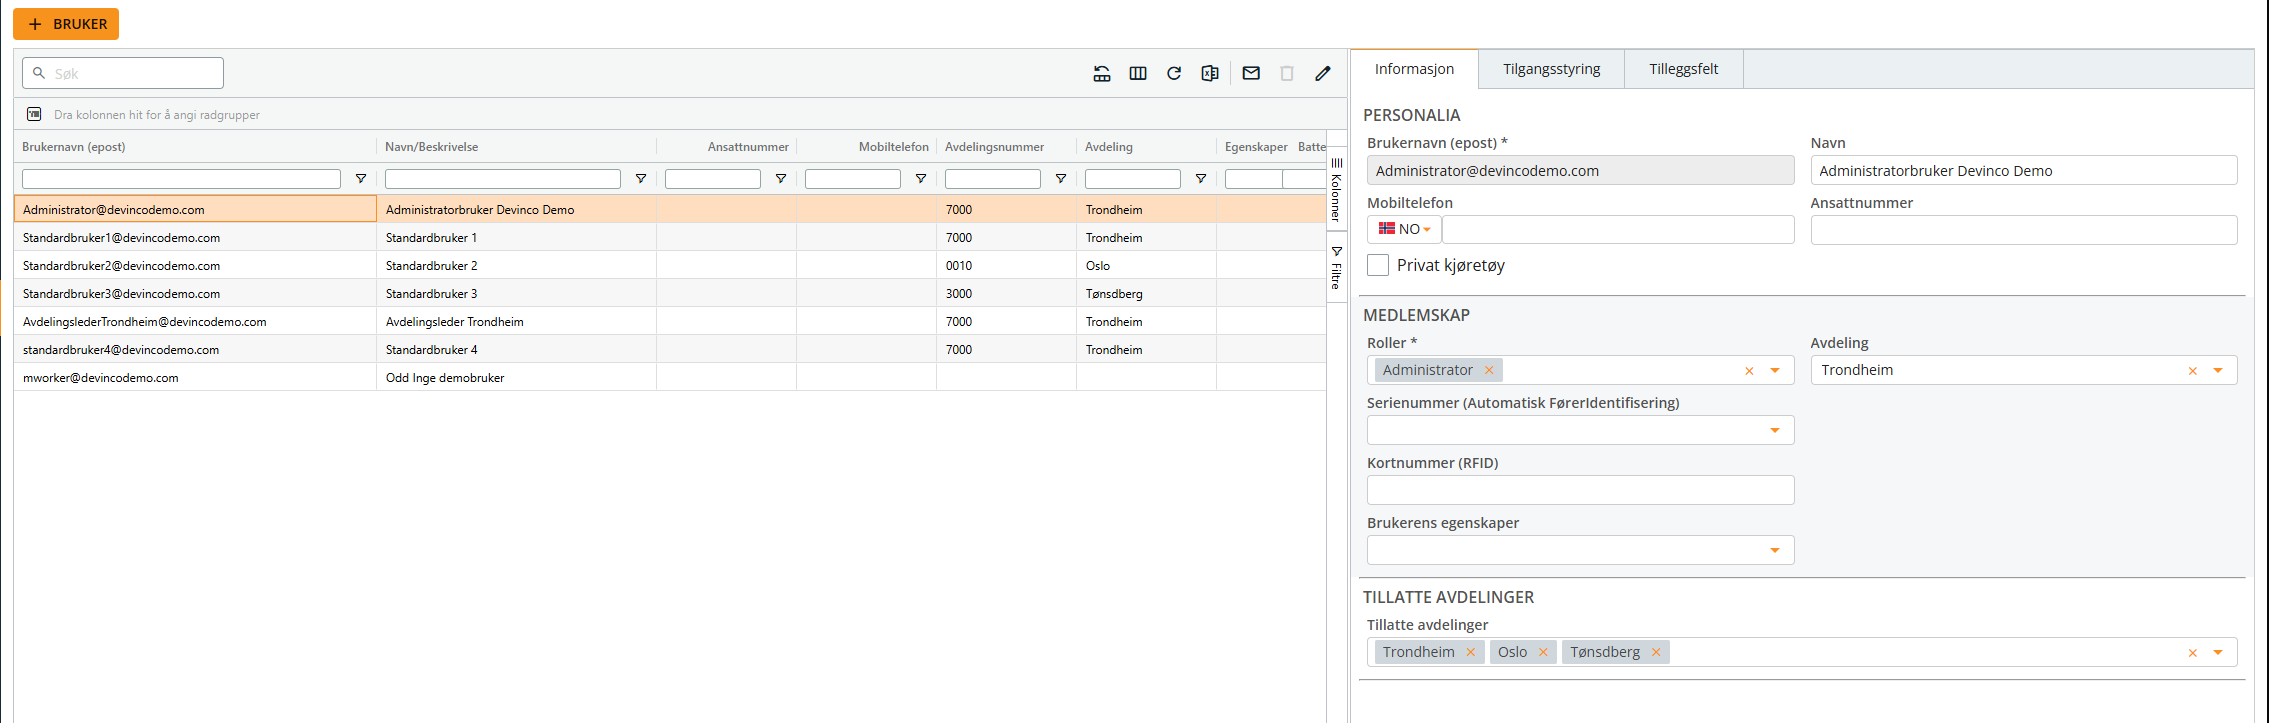Tick the Privat kjøretøy checkbox
The width and height of the screenshot is (2269, 723).
1378,265
